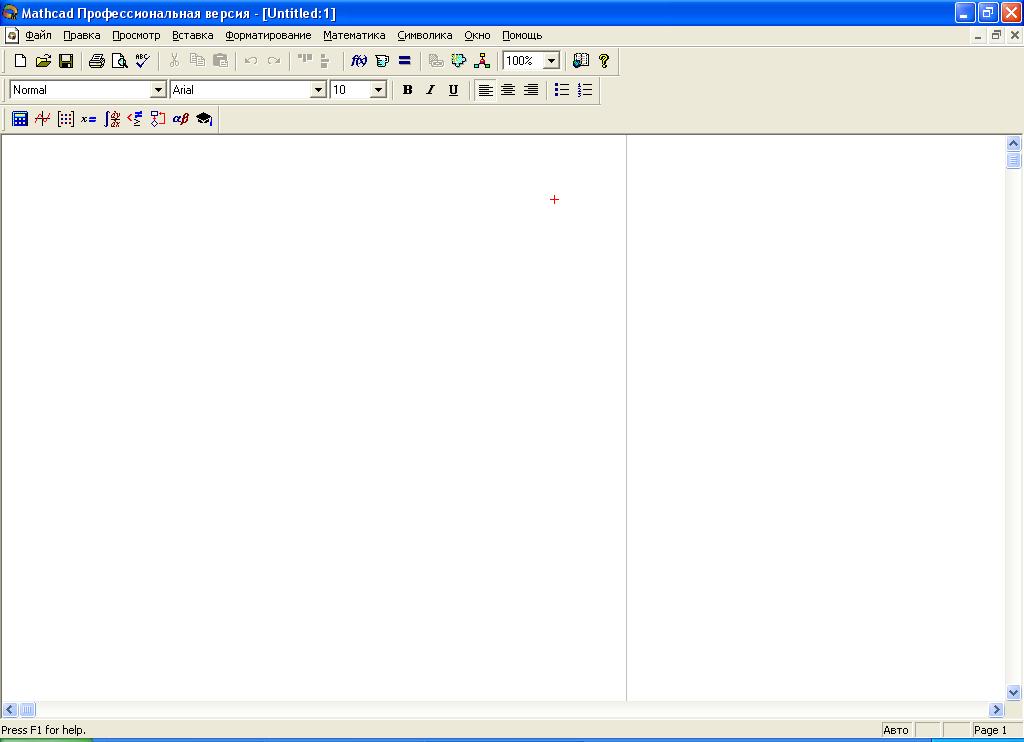
Task: Click the Copy icon
Action: 197,61
